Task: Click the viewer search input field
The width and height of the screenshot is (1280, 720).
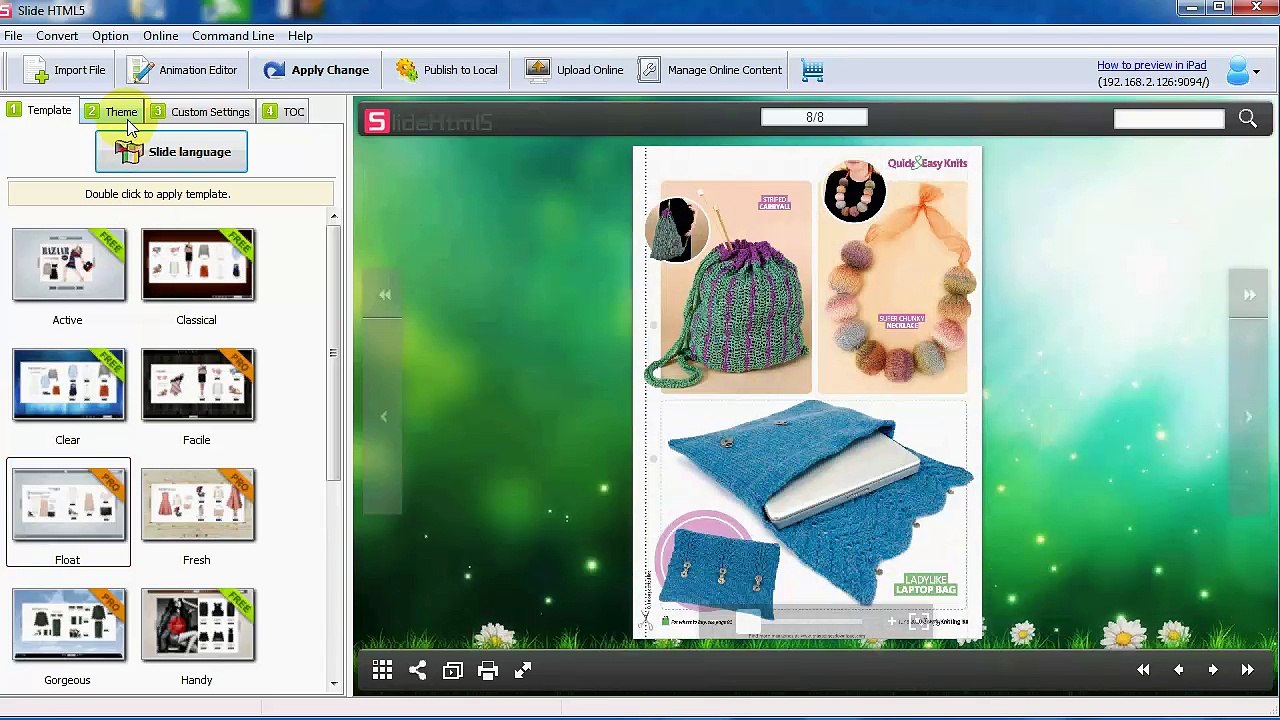Action: point(1169,120)
